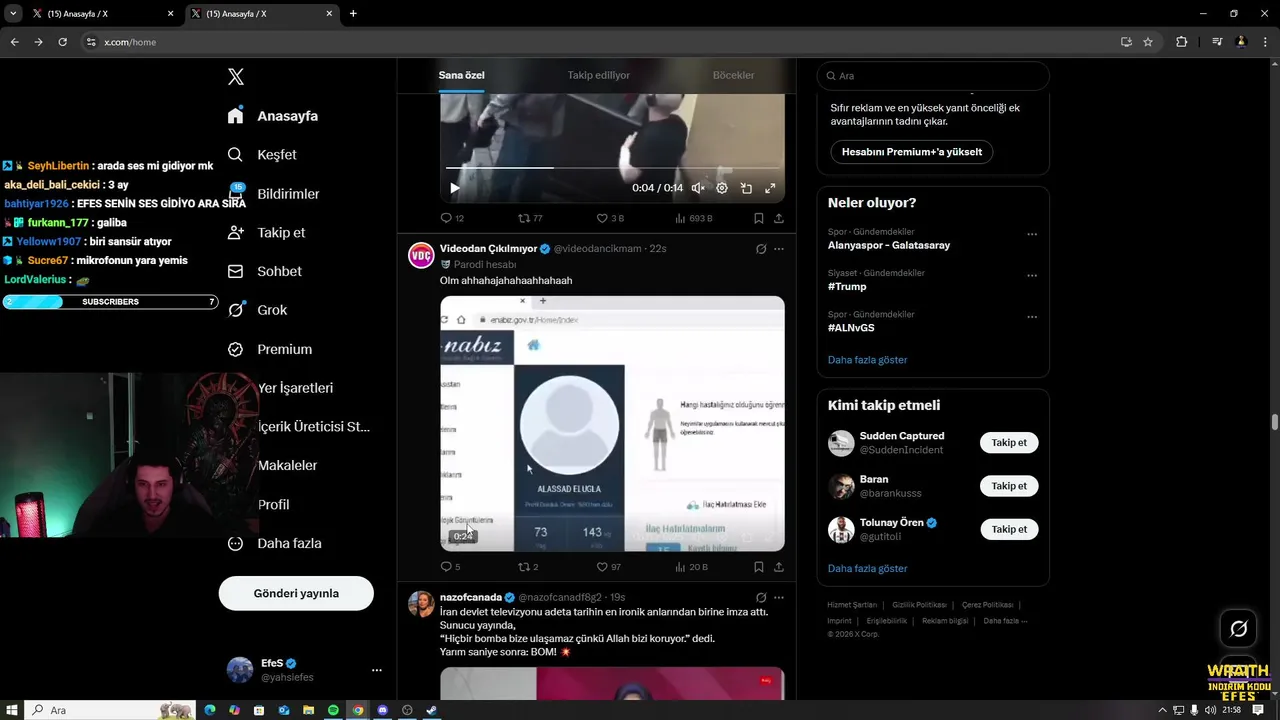The image size is (1280, 720).
Task: Open Grok icon on Videodan Çıkılmıyor post
Action: tap(761, 249)
